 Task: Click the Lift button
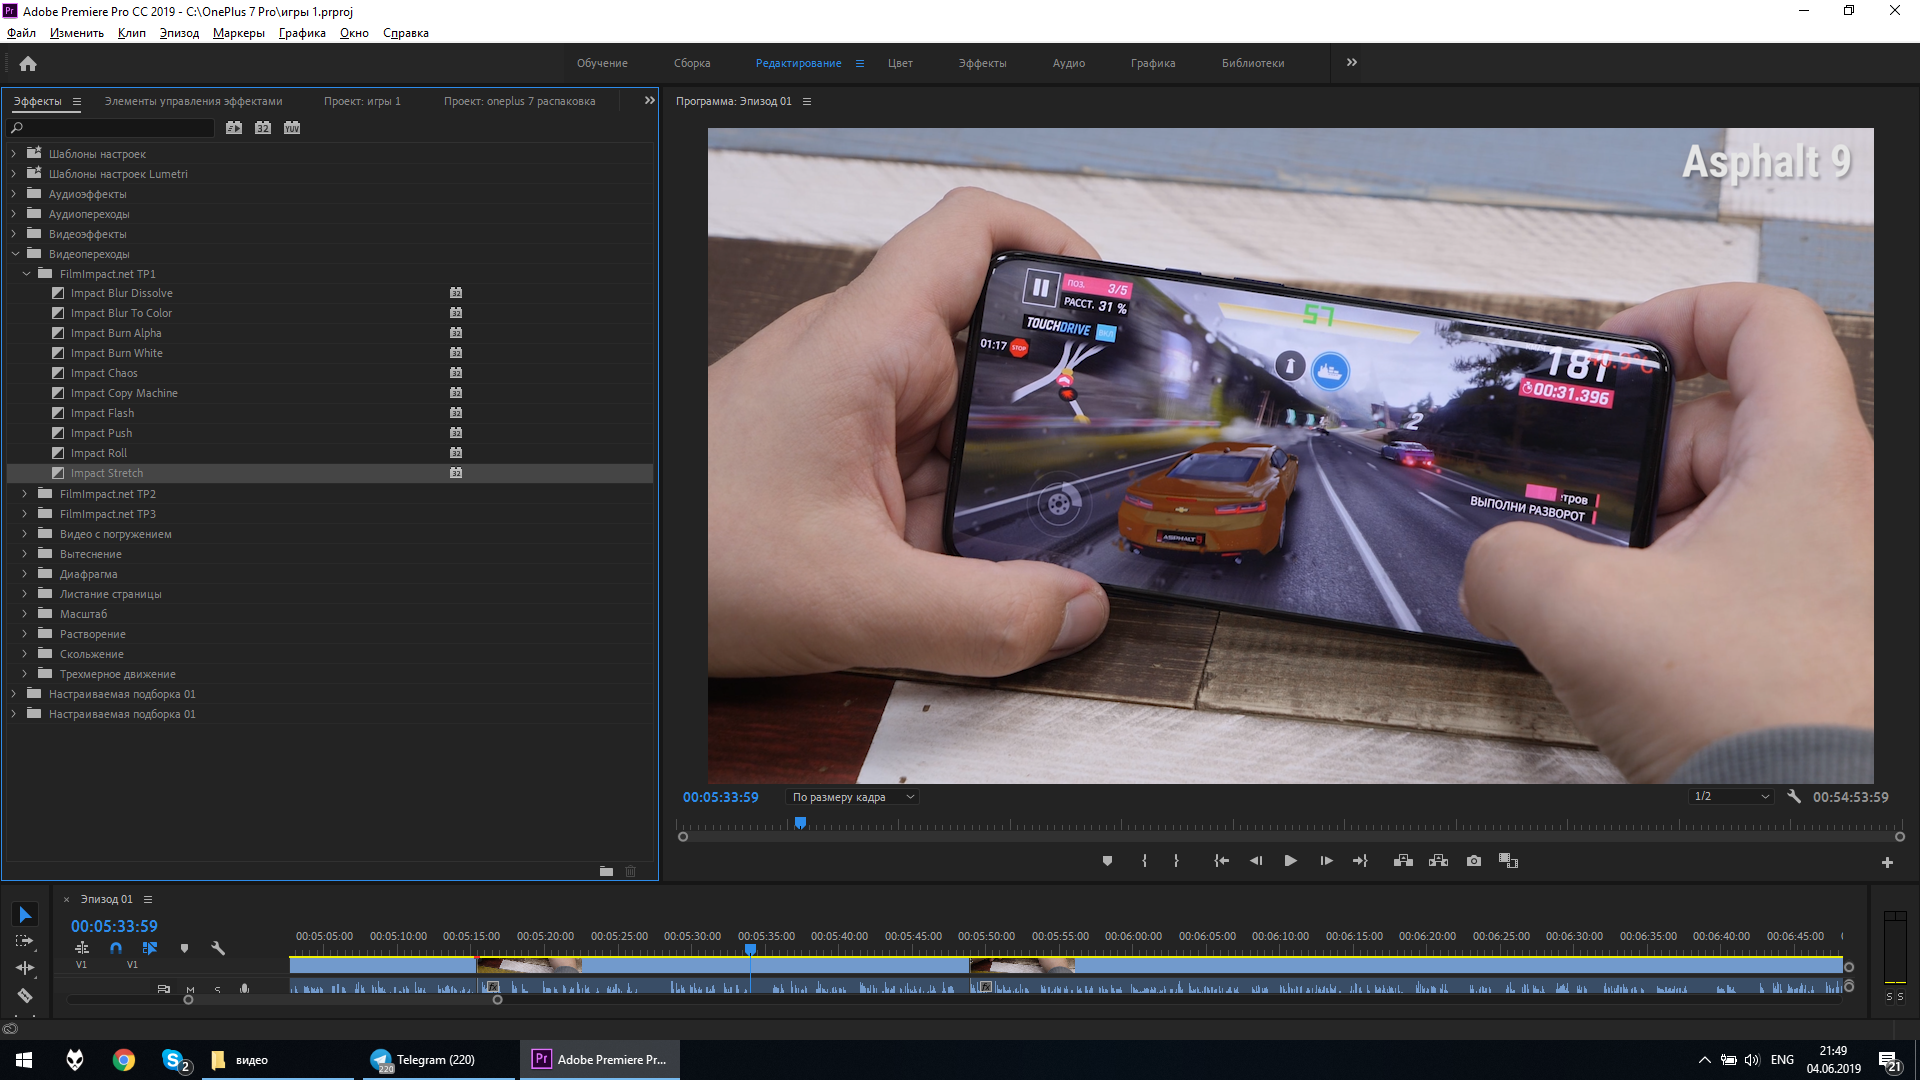click(1403, 861)
